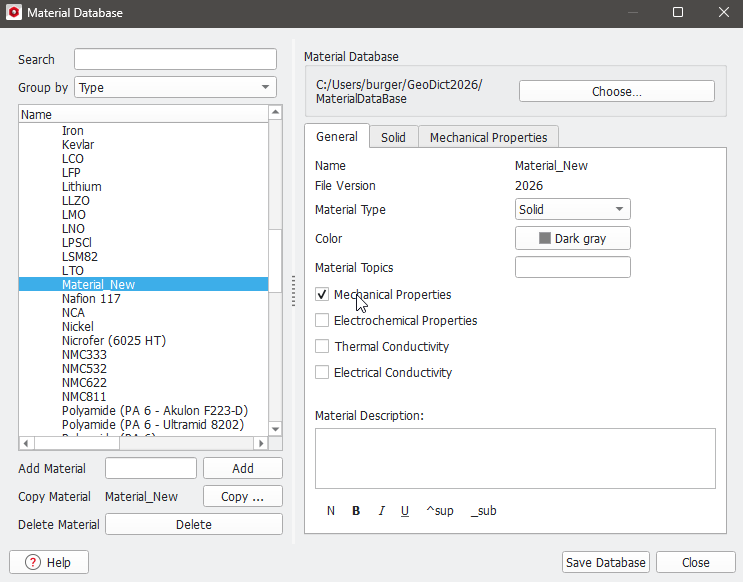
Task: Switch to the Solid tab
Action: 393,137
